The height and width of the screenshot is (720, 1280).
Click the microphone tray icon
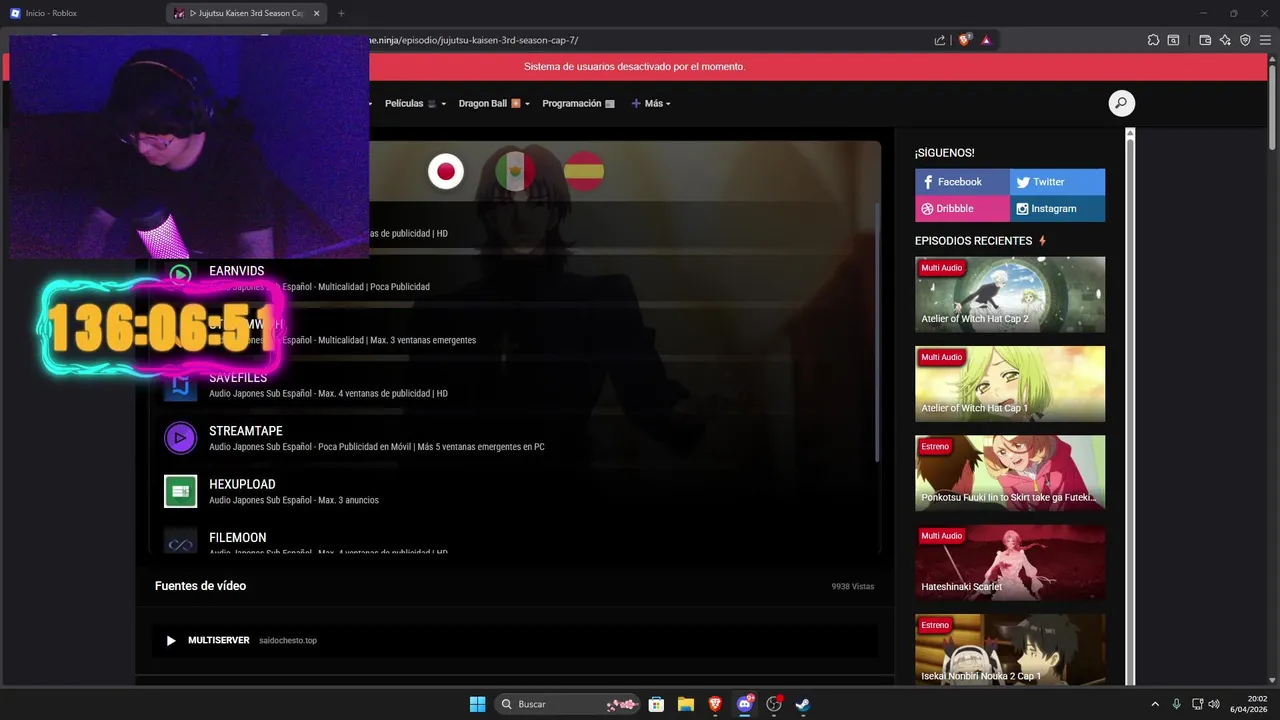click(1176, 704)
